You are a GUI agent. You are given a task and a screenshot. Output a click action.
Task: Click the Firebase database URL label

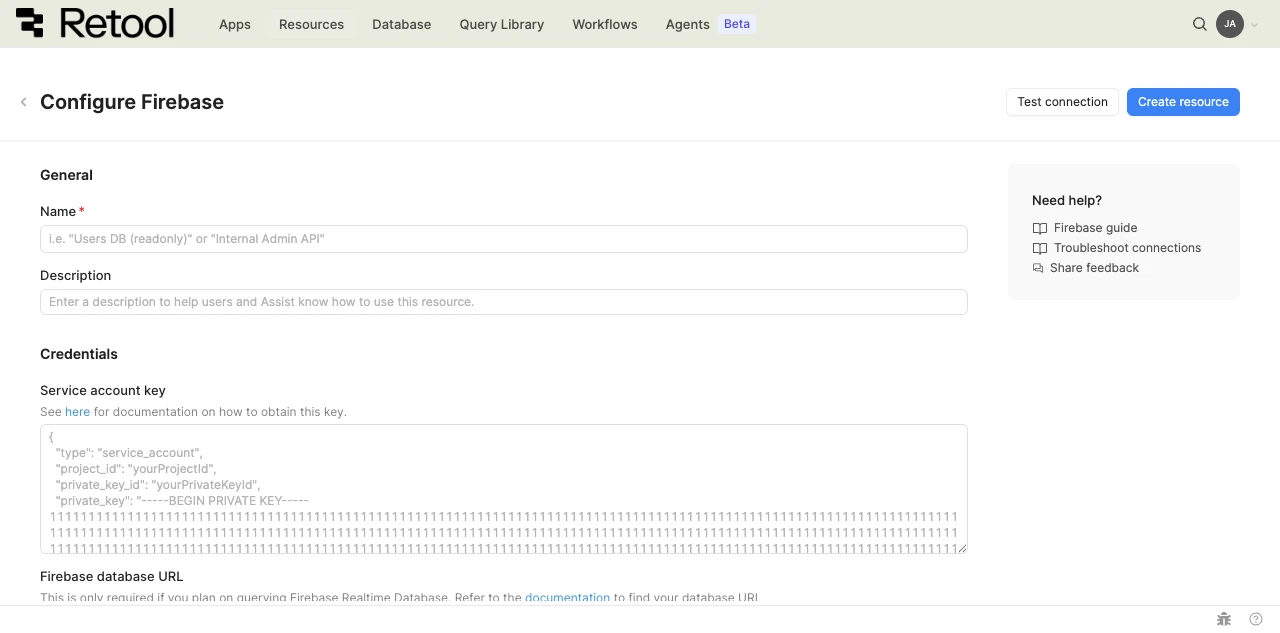pos(112,576)
